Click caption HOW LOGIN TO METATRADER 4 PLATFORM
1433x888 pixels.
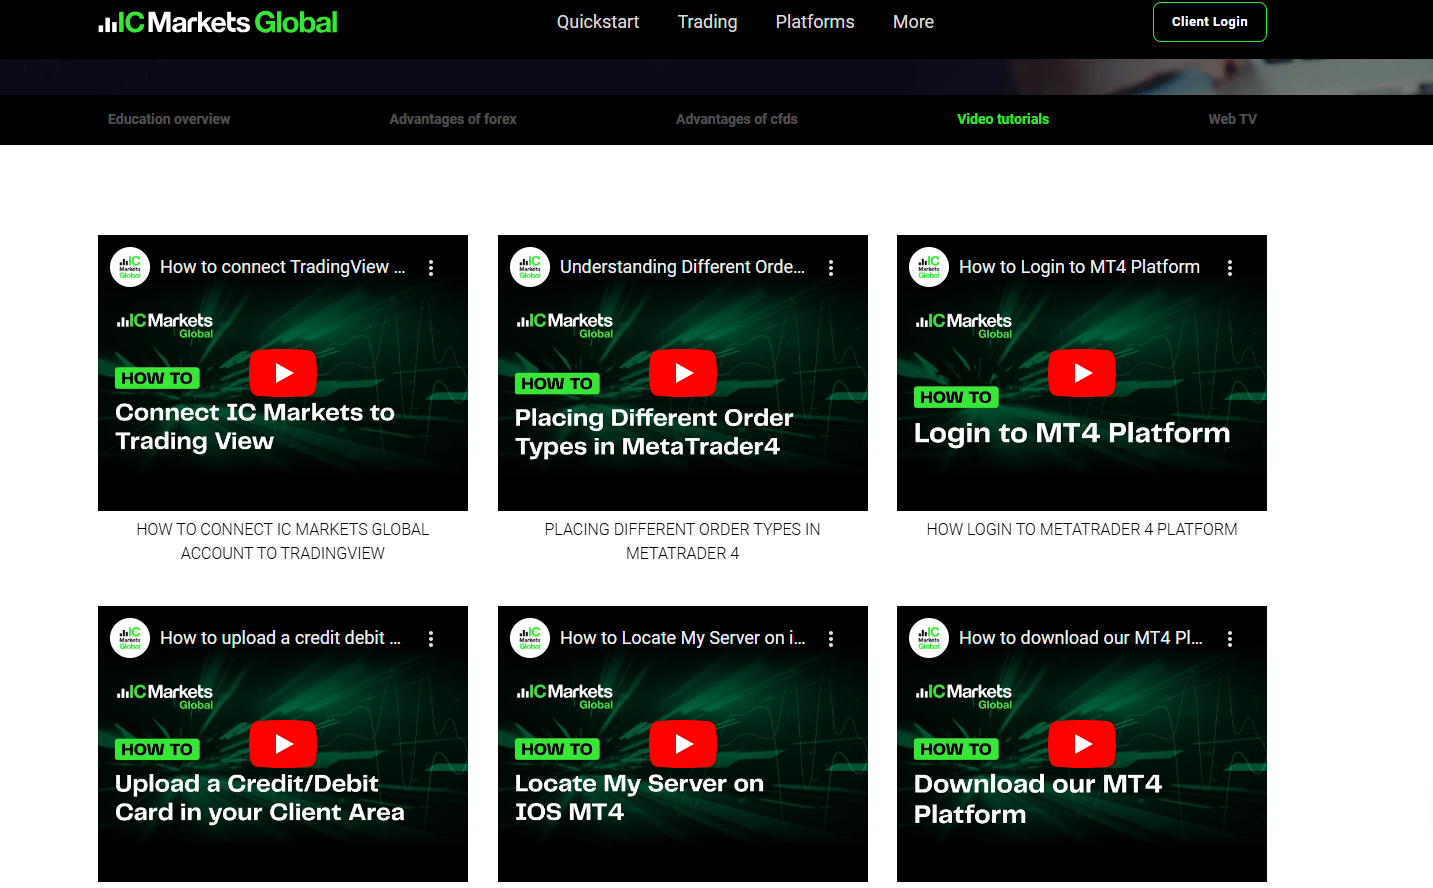click(x=1082, y=529)
